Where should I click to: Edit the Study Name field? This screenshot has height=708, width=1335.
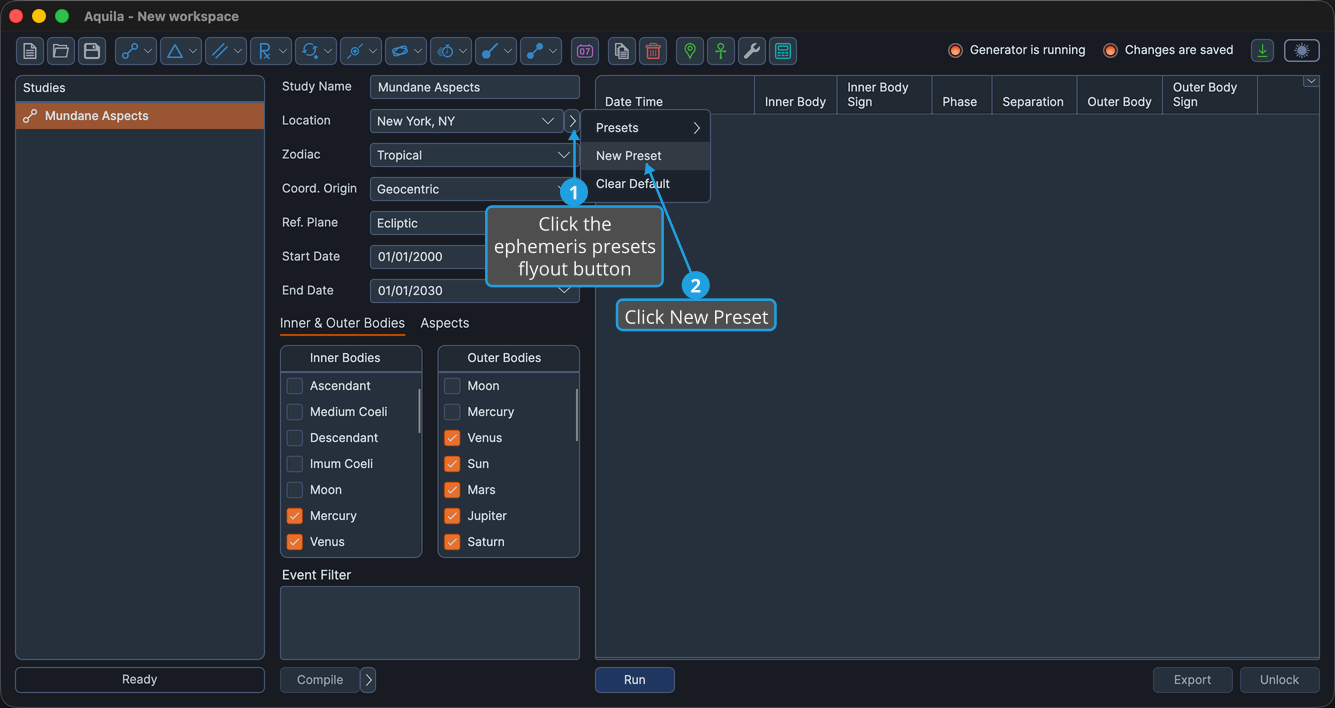click(x=474, y=87)
